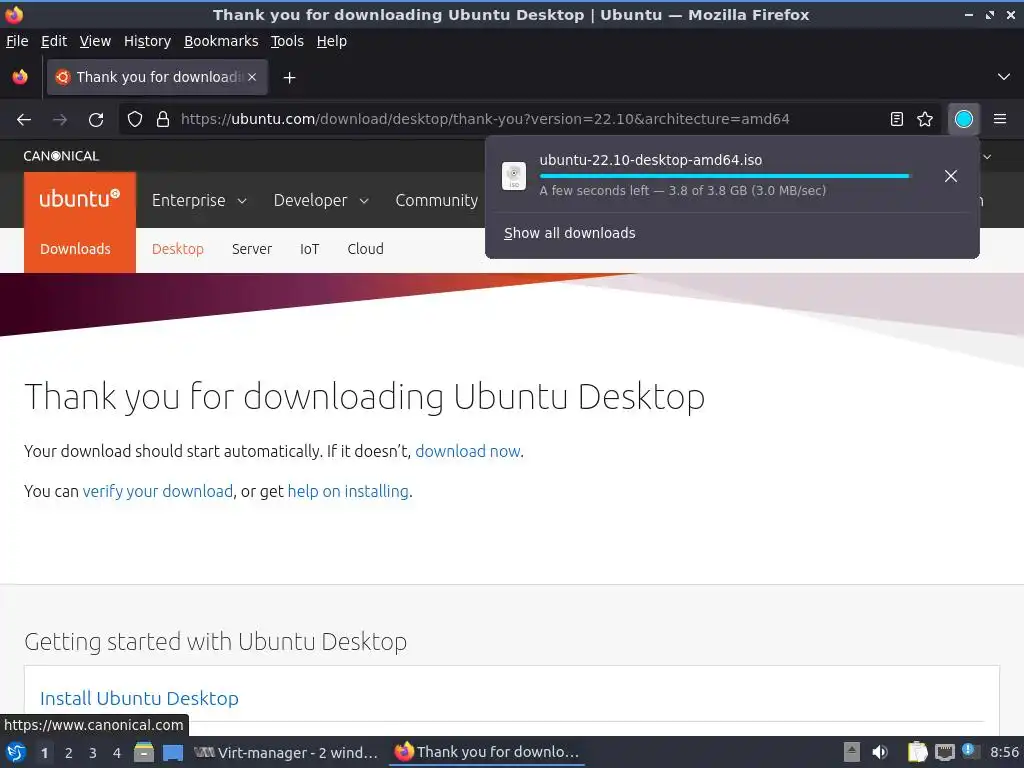Open the shield tracking protection icon

(x=135, y=120)
